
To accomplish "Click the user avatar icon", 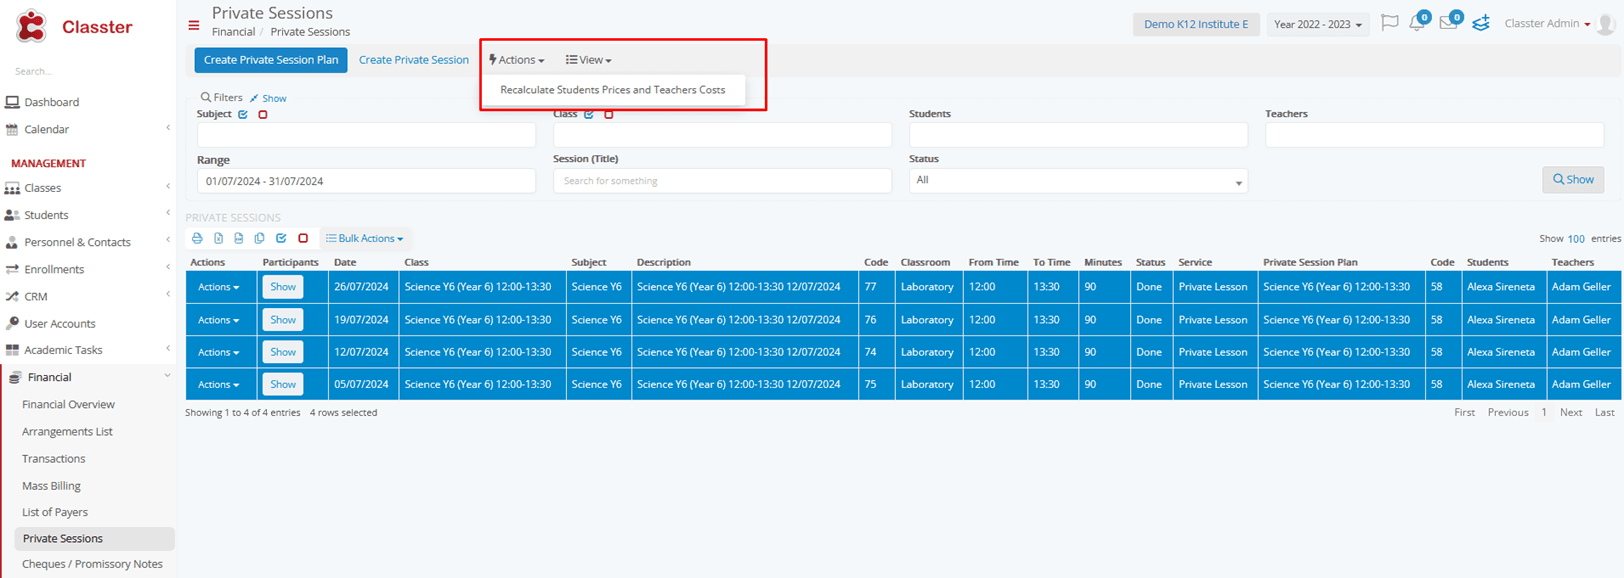I will coord(1606,24).
